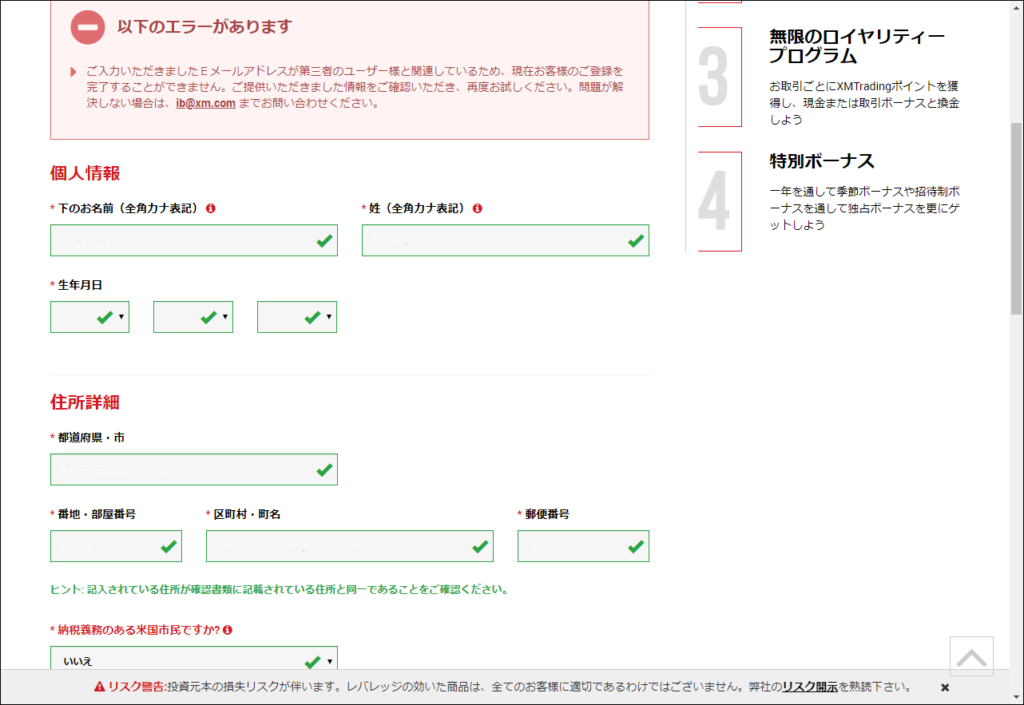Viewport: 1024px width, 705px height.
Task: Open the US citizen dropdown showing いいえ
Action: [x=194, y=658]
